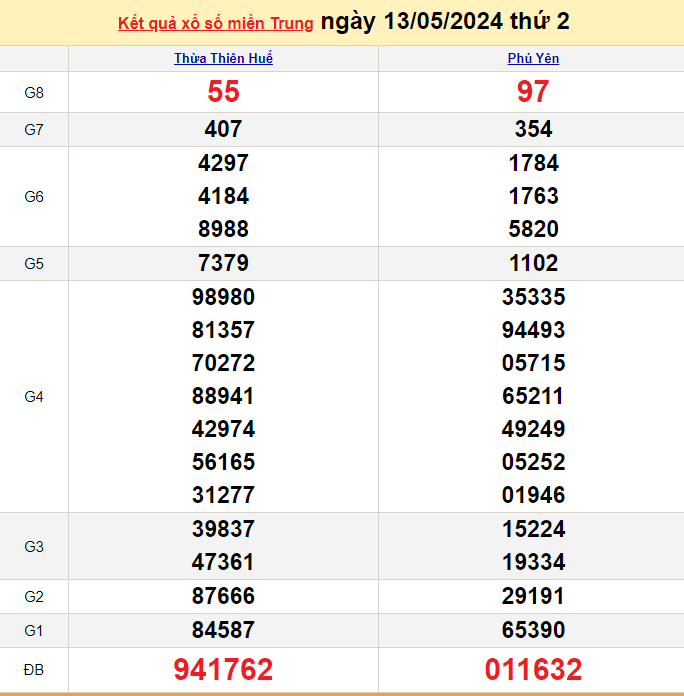The height and width of the screenshot is (696, 684).
Task: Click G4 number 49249
Action: 533,429
